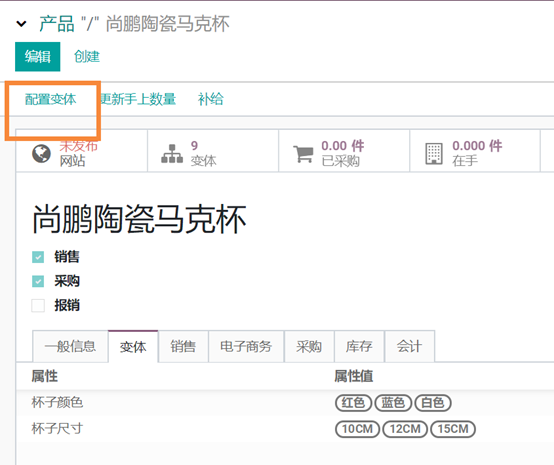The width and height of the screenshot is (554, 465).
Task: Go back via 产品 breadcrumb link
Action: (57, 24)
